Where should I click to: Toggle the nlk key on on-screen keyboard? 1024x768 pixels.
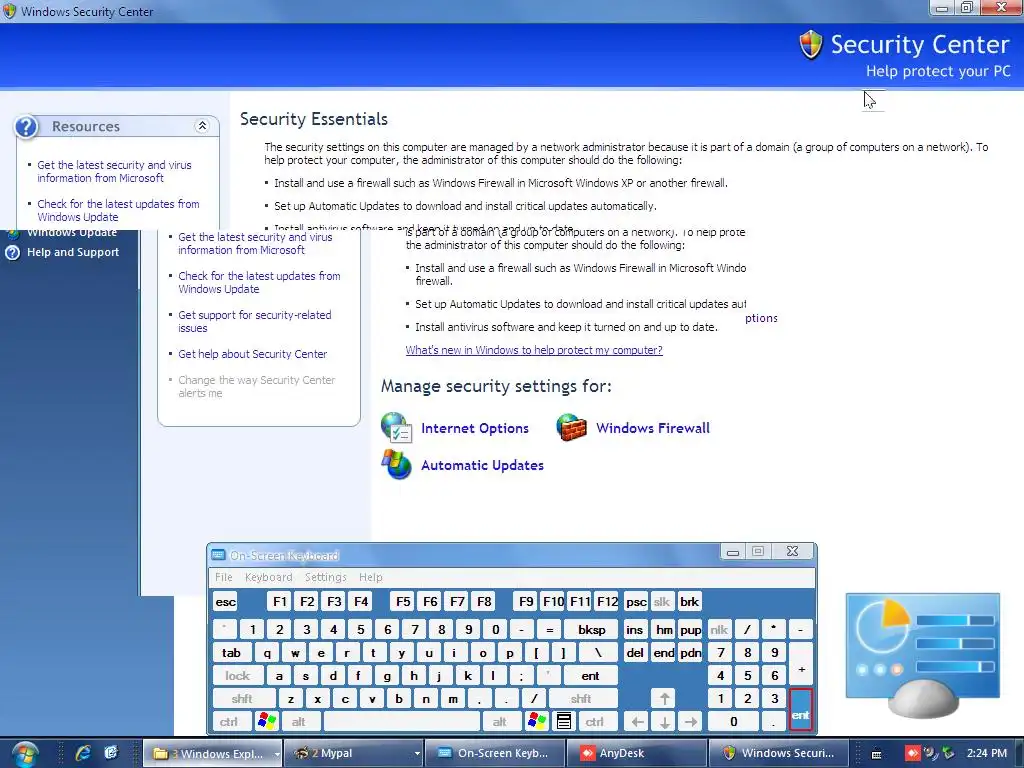(719, 630)
